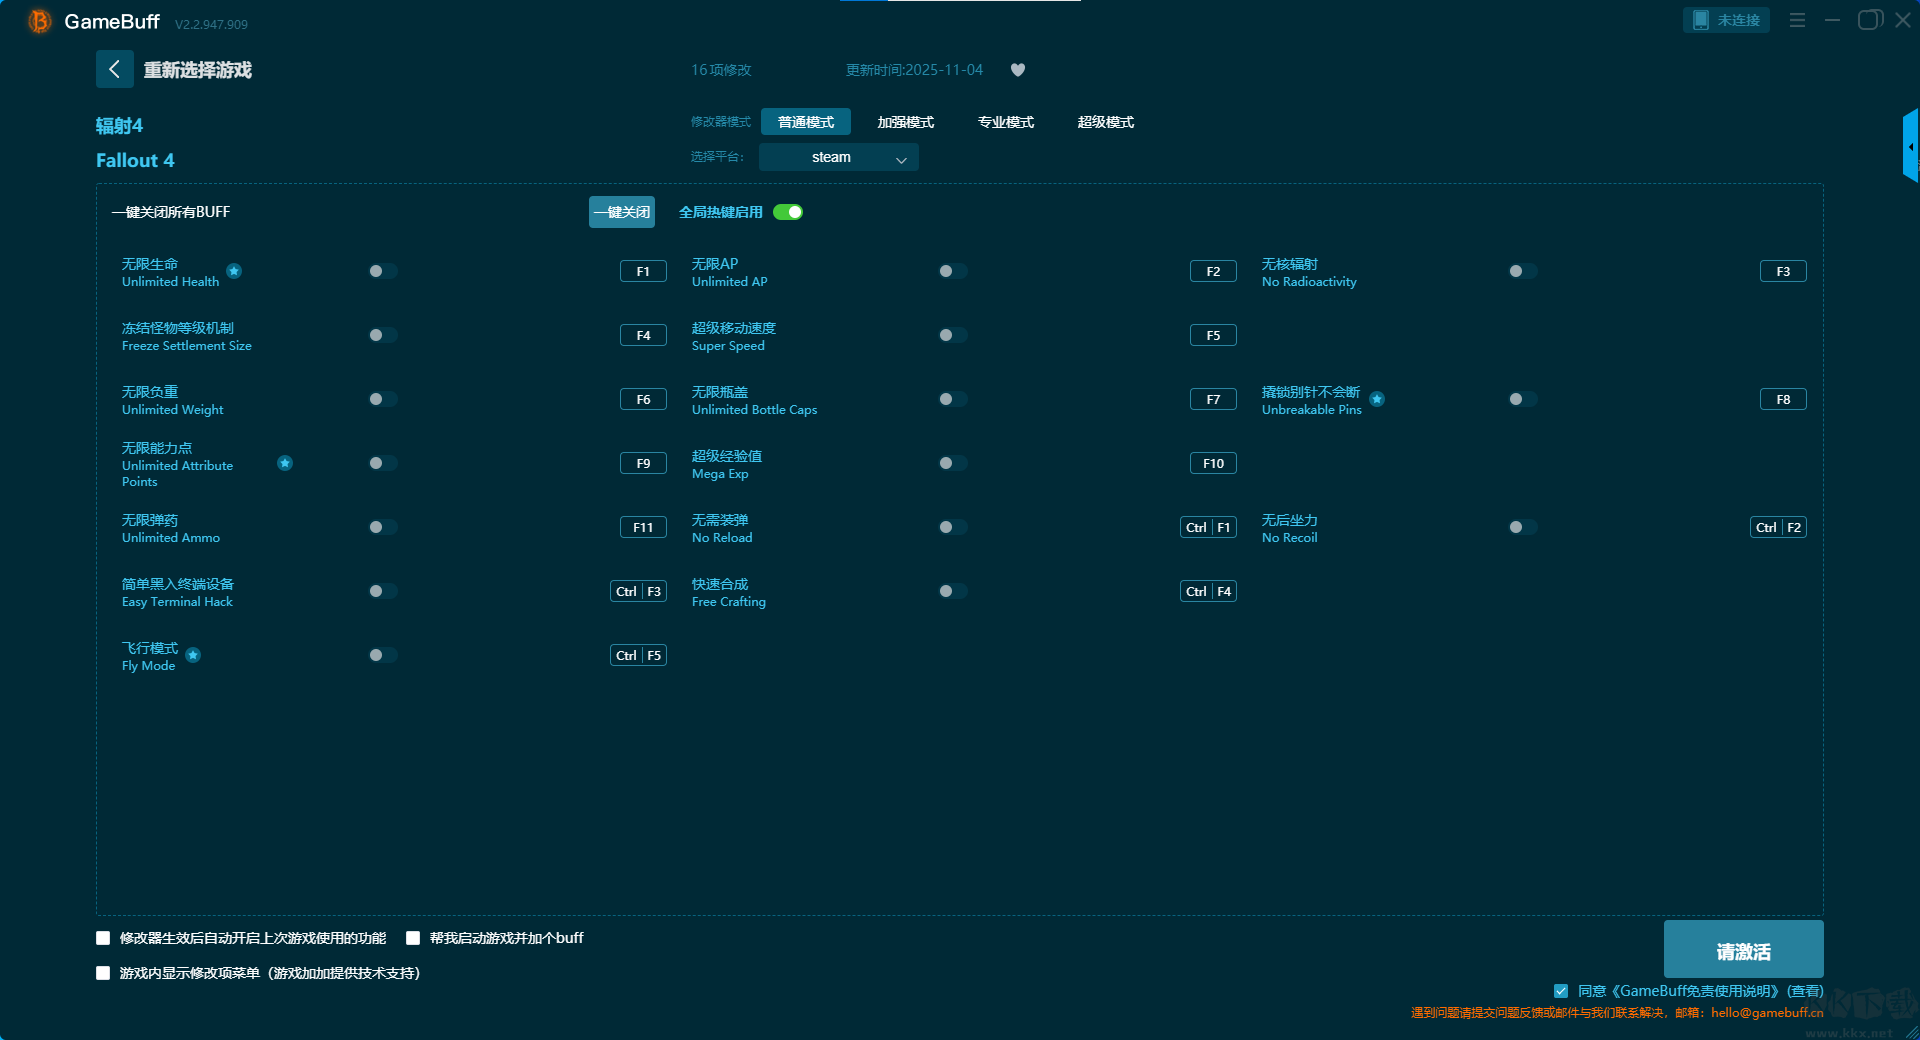Click the F7 hotkey for Unlimited Bottle Caps
Viewport: 1920px width, 1040px height.
coord(1213,399)
